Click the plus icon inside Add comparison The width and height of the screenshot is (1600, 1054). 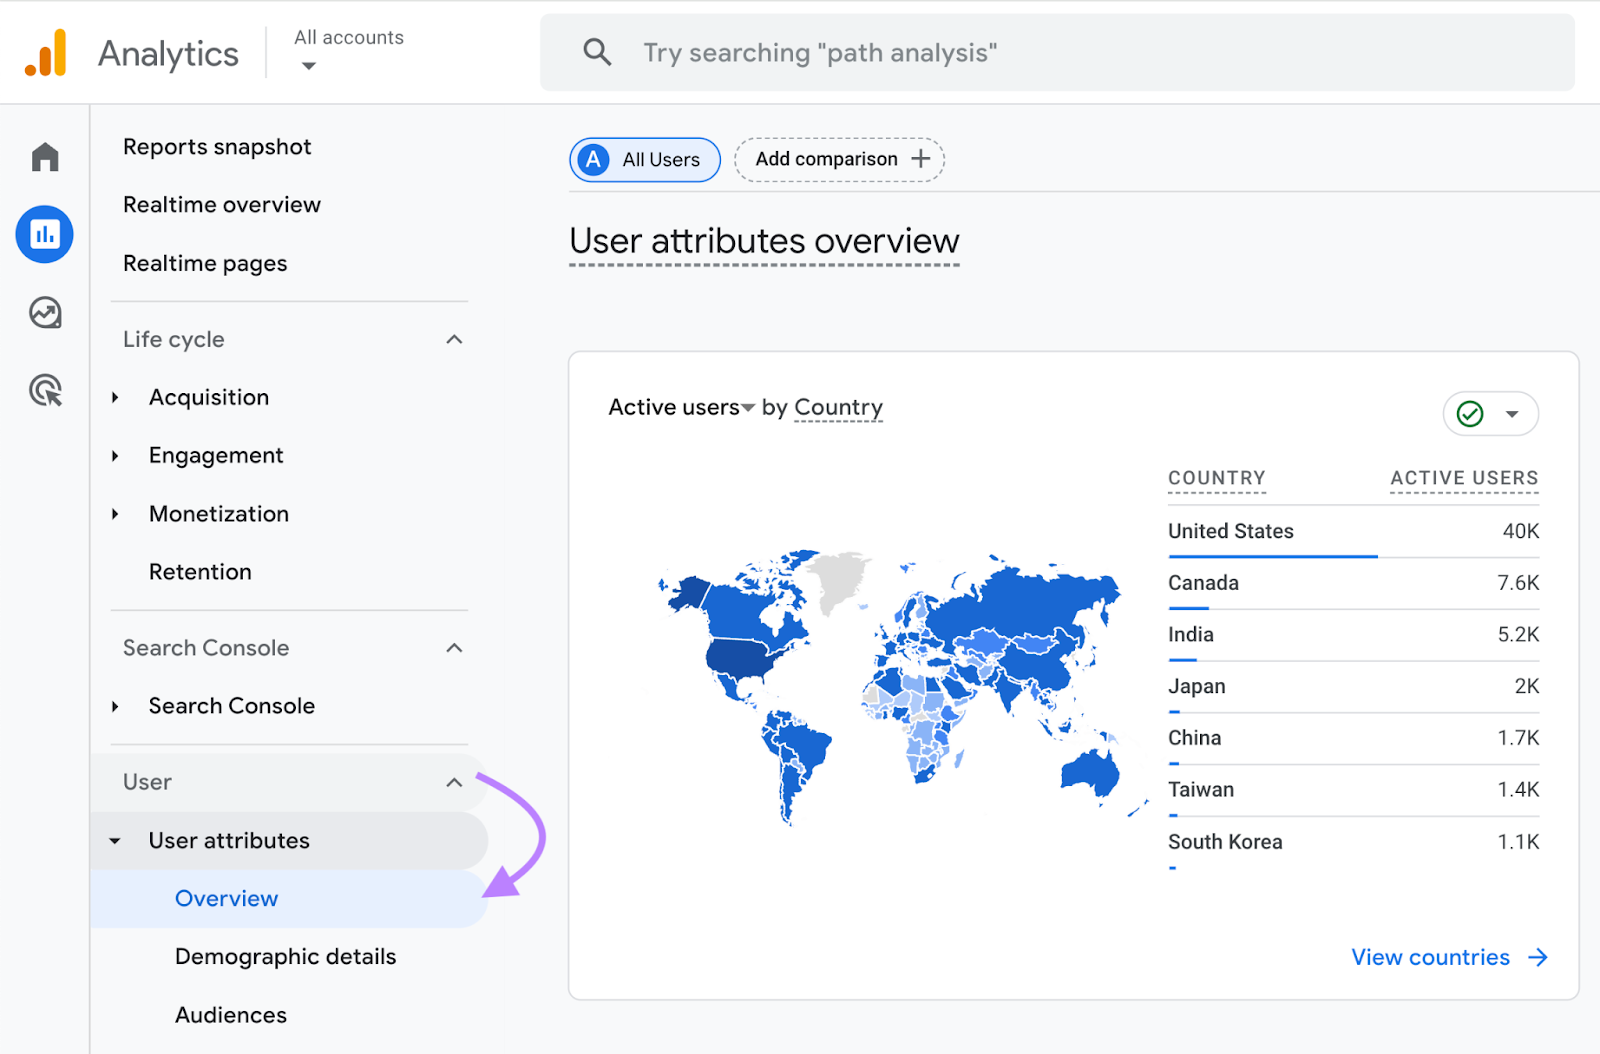pos(919,159)
